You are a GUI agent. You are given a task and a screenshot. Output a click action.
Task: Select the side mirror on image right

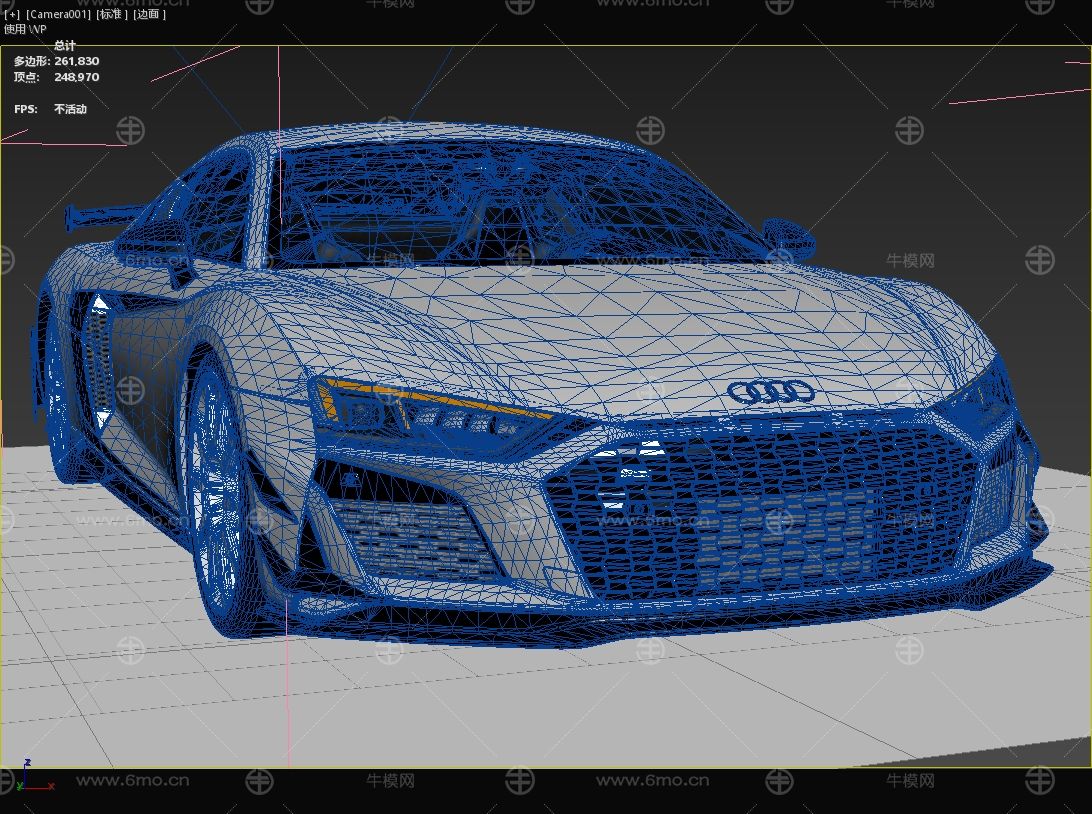[790, 236]
